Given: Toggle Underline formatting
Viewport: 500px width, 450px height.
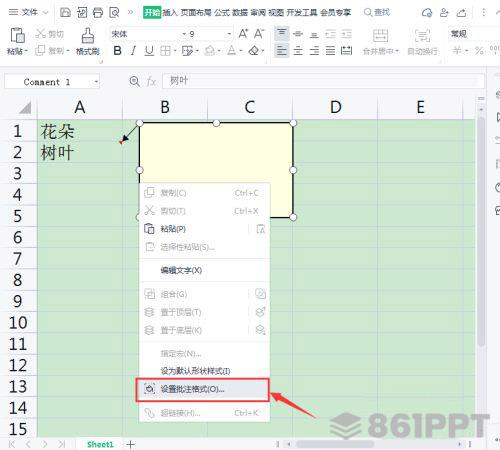Looking at the screenshot, I should (149, 51).
